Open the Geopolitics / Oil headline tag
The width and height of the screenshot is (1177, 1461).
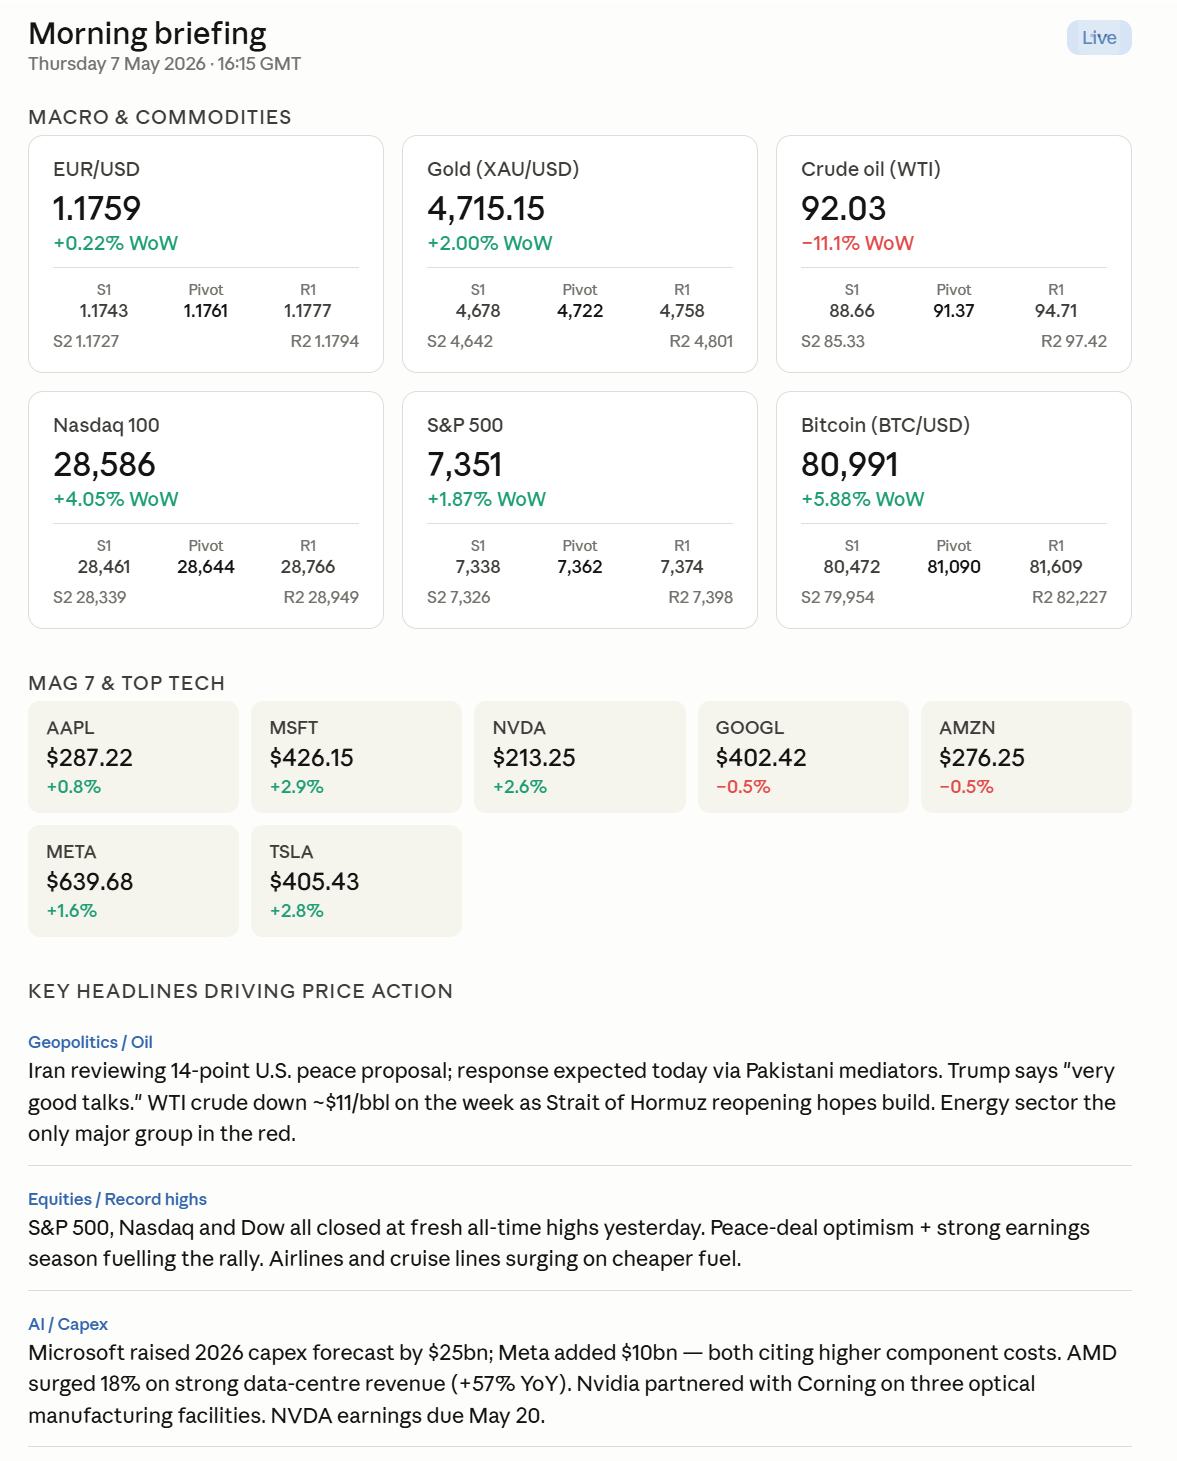coord(90,1042)
